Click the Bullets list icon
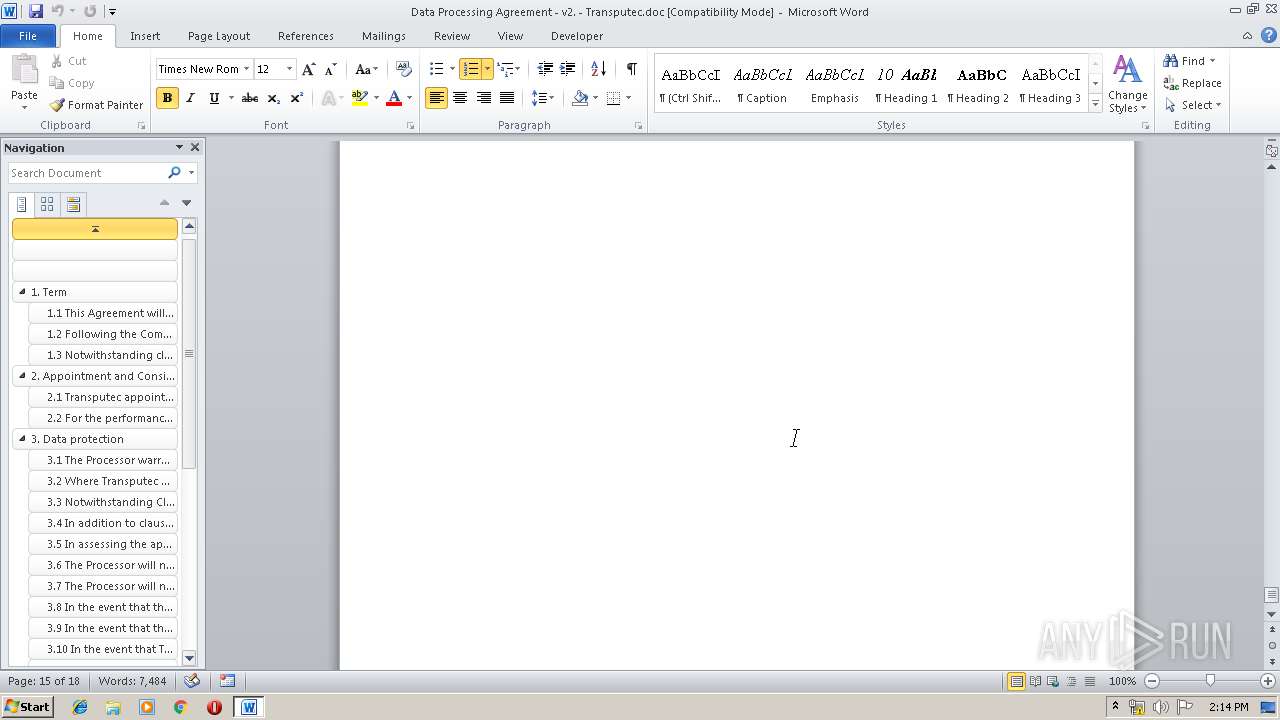 (436, 69)
